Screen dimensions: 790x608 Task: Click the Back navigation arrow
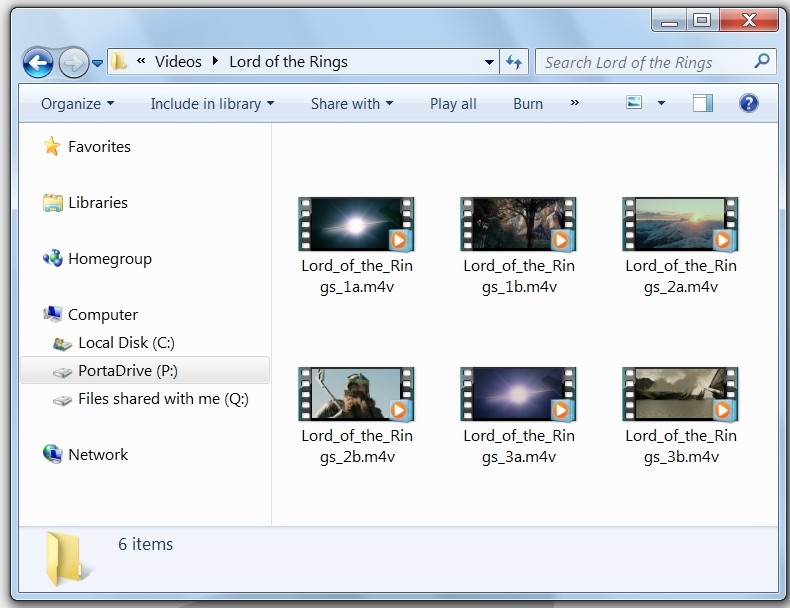pyautogui.click(x=38, y=63)
